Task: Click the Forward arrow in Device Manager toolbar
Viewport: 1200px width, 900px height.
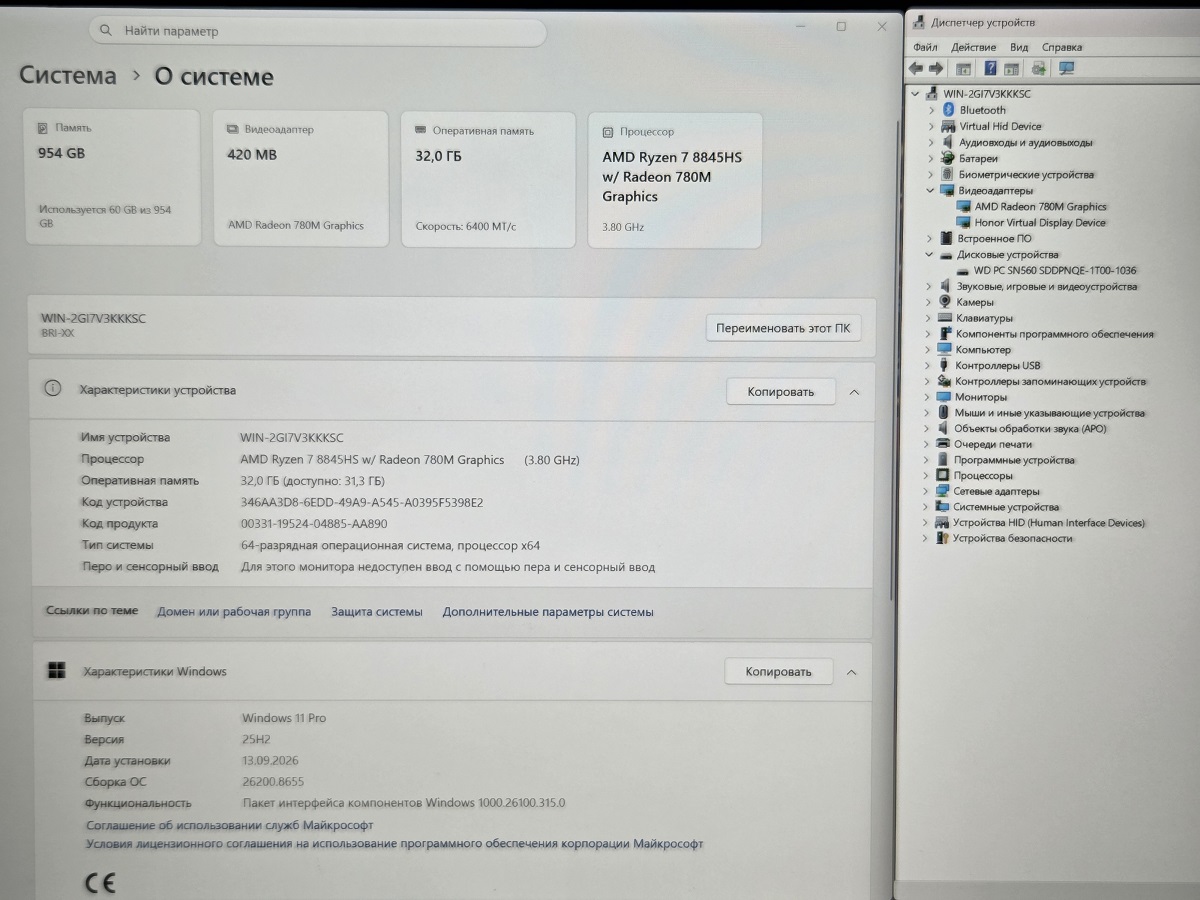Action: coord(936,68)
